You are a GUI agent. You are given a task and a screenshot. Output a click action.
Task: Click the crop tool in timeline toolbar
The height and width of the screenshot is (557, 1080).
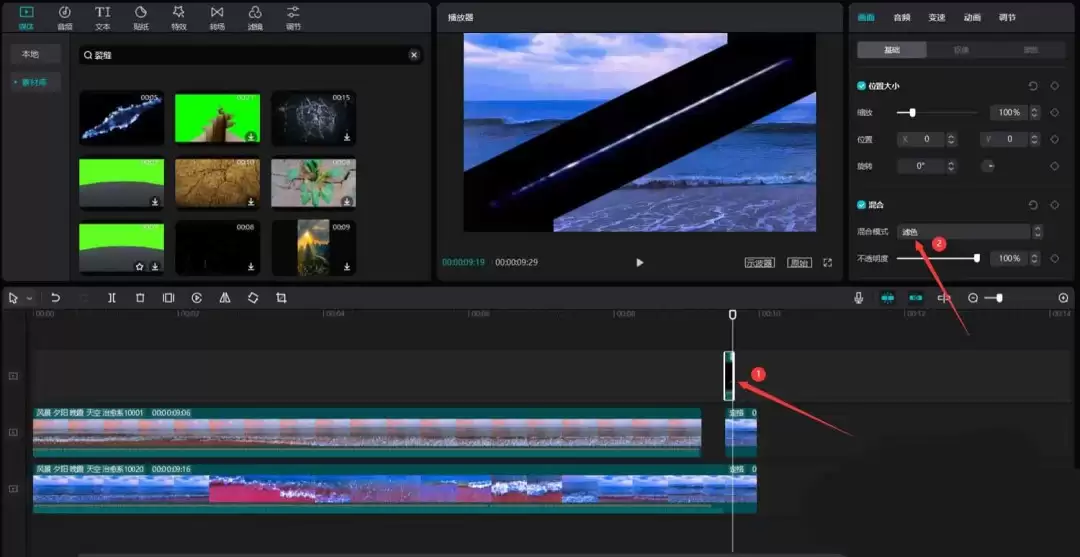281,298
